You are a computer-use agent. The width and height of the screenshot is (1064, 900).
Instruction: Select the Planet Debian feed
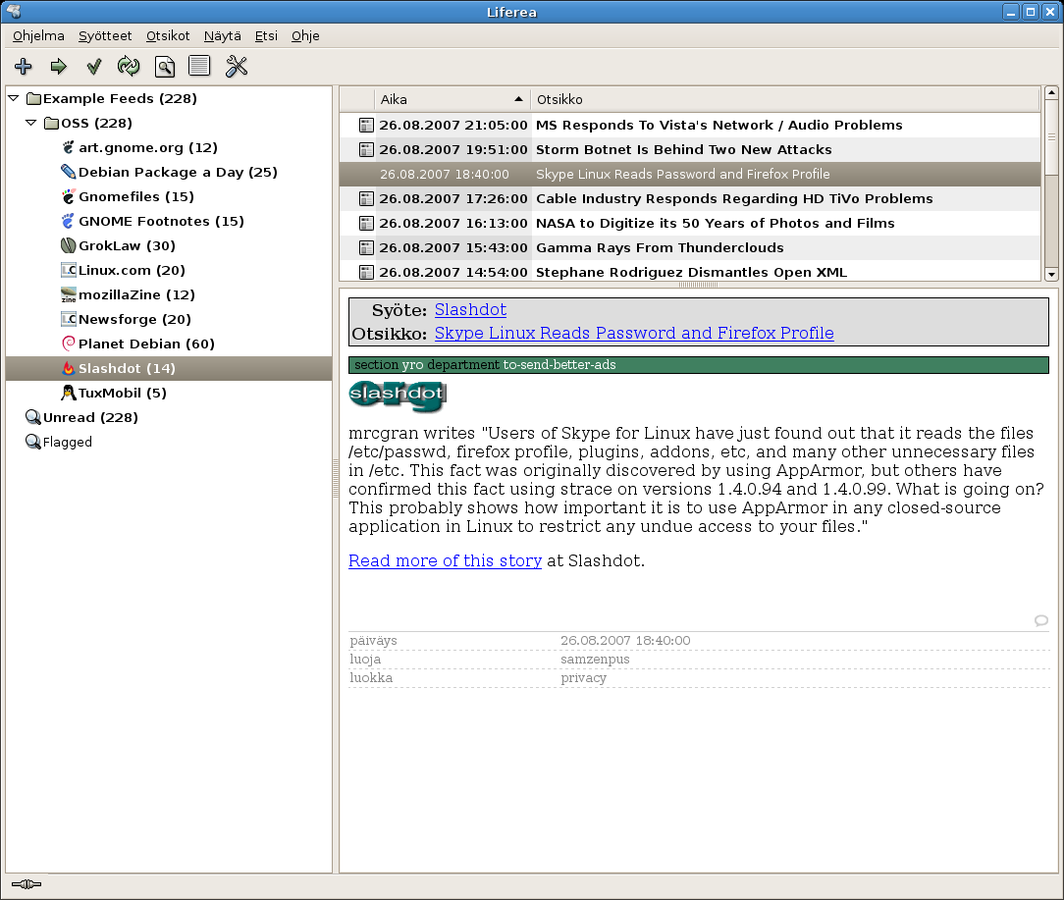[146, 344]
